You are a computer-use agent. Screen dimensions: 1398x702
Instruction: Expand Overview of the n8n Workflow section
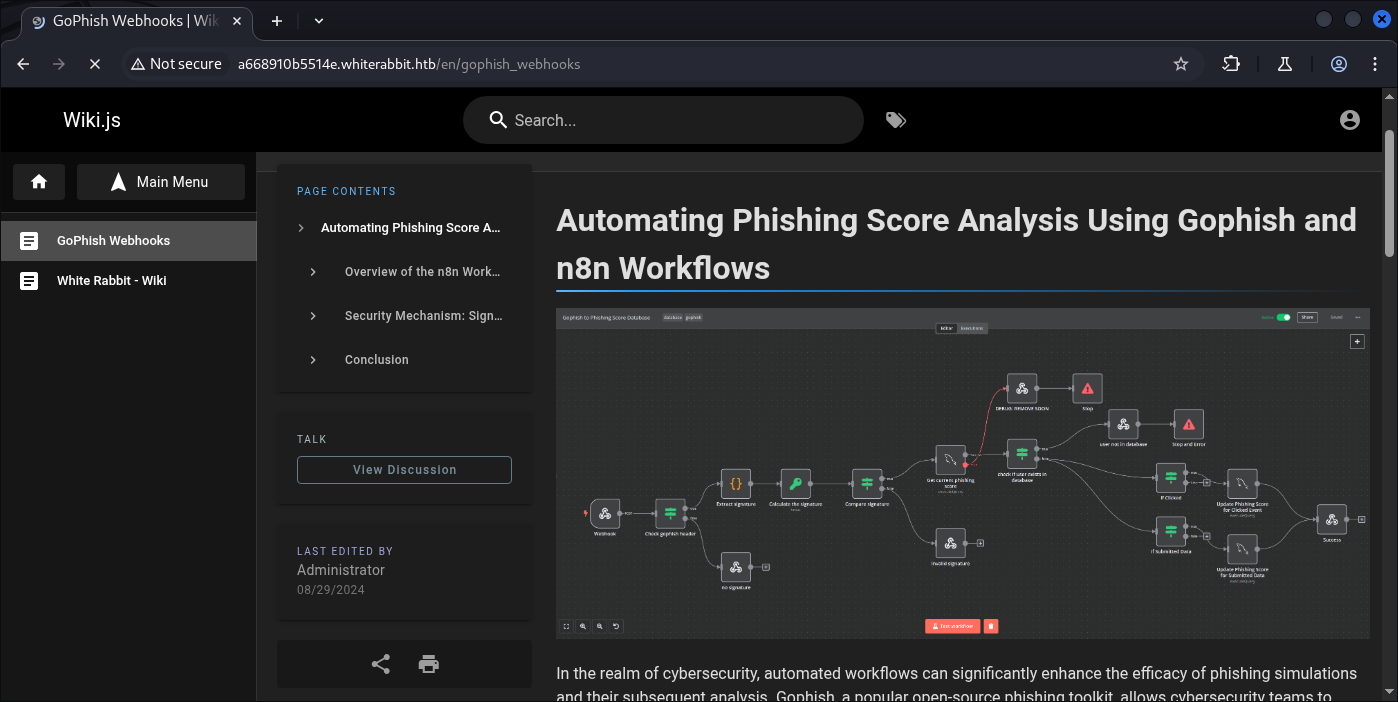[x=313, y=272]
